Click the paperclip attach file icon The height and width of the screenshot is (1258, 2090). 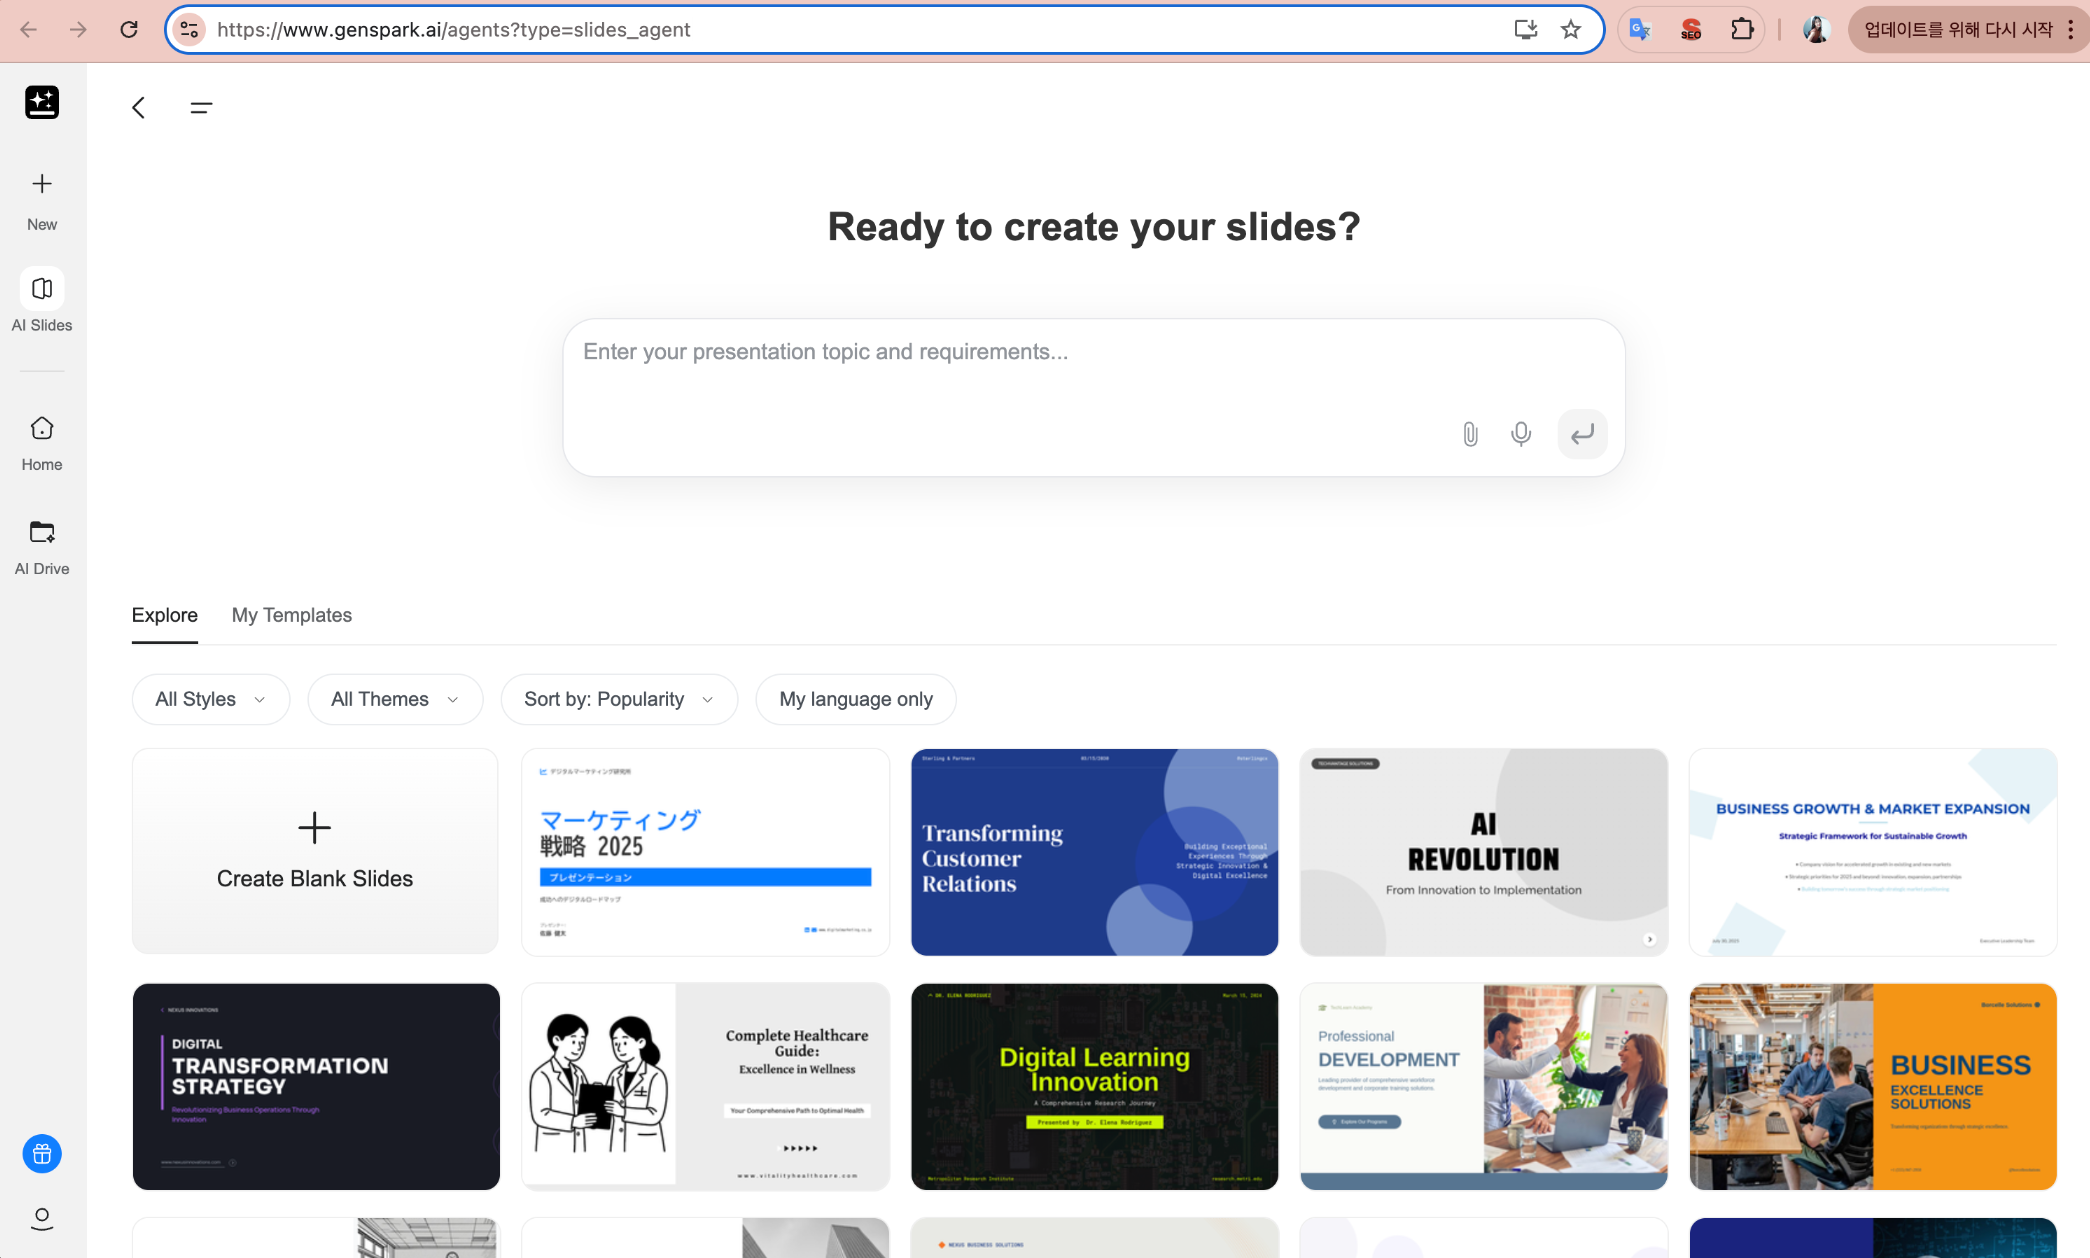pyautogui.click(x=1470, y=434)
